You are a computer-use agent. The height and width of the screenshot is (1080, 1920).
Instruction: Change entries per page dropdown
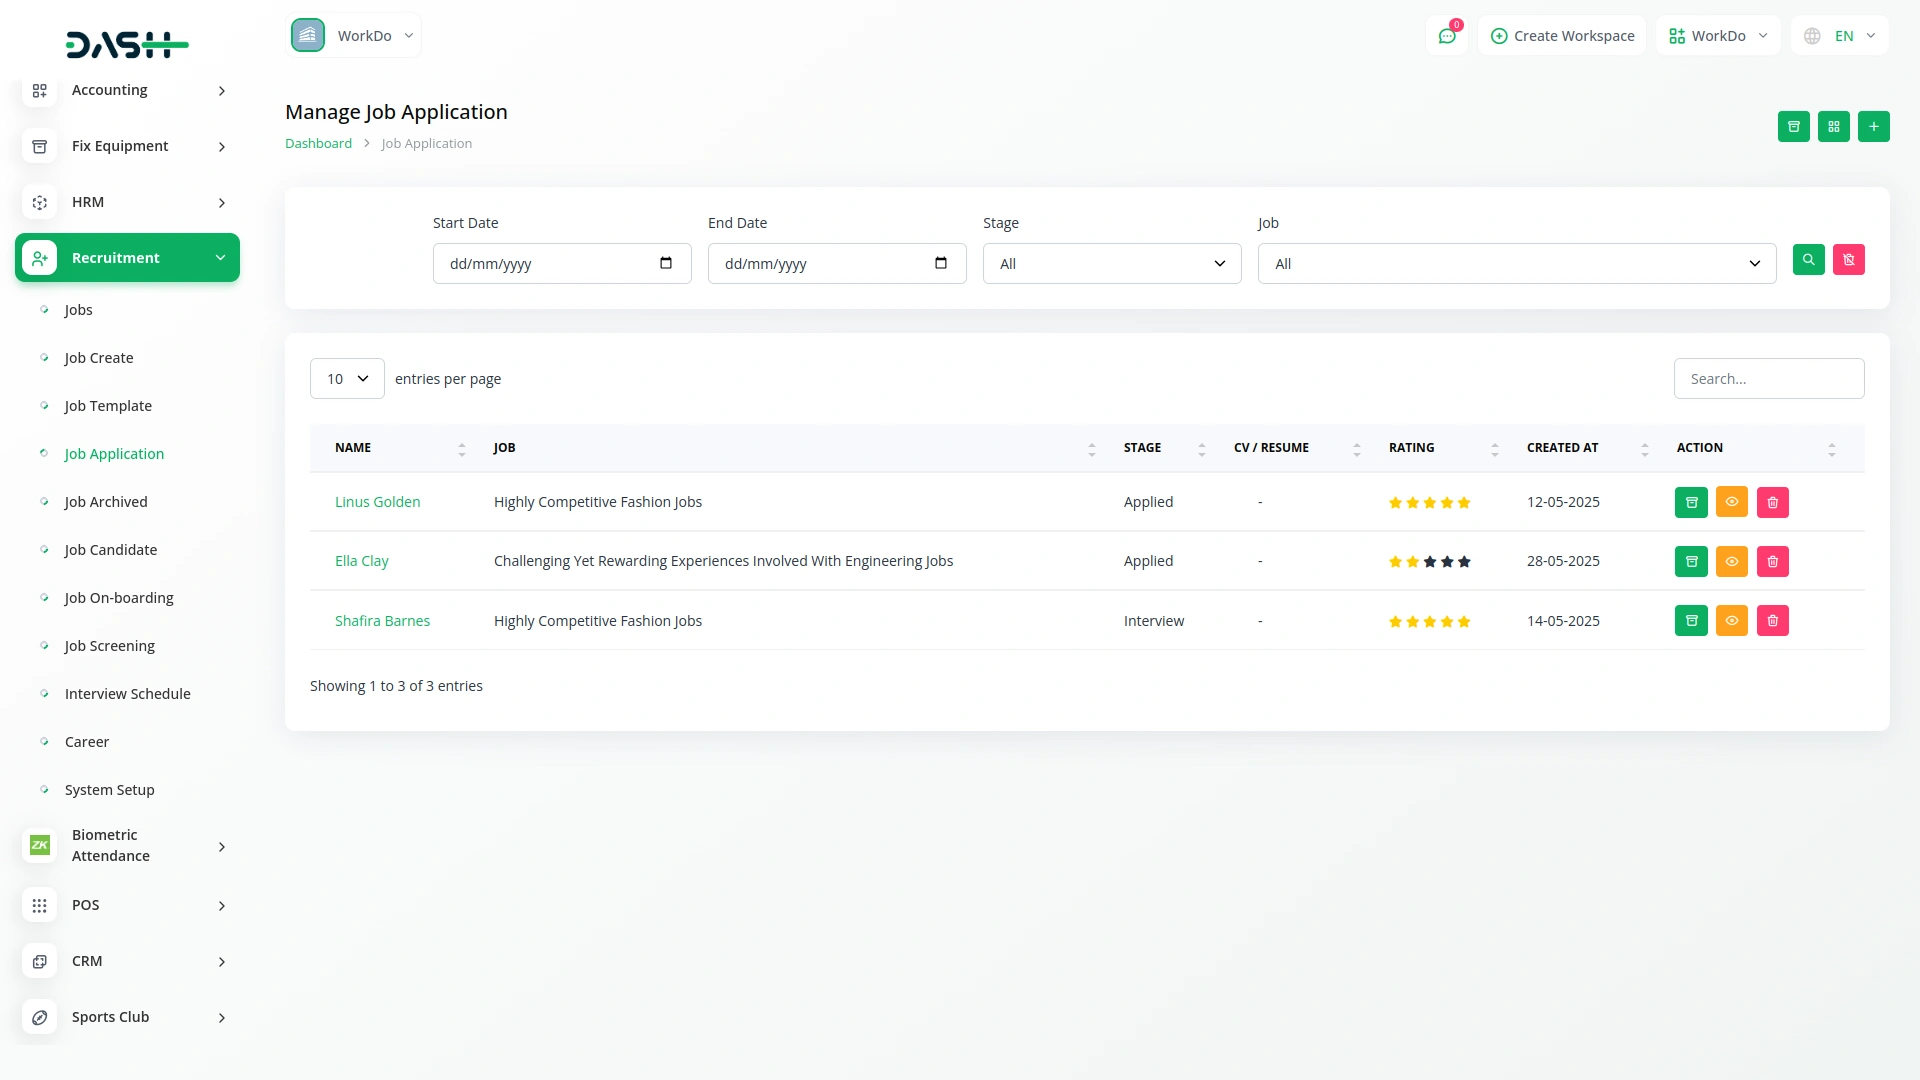coord(347,379)
